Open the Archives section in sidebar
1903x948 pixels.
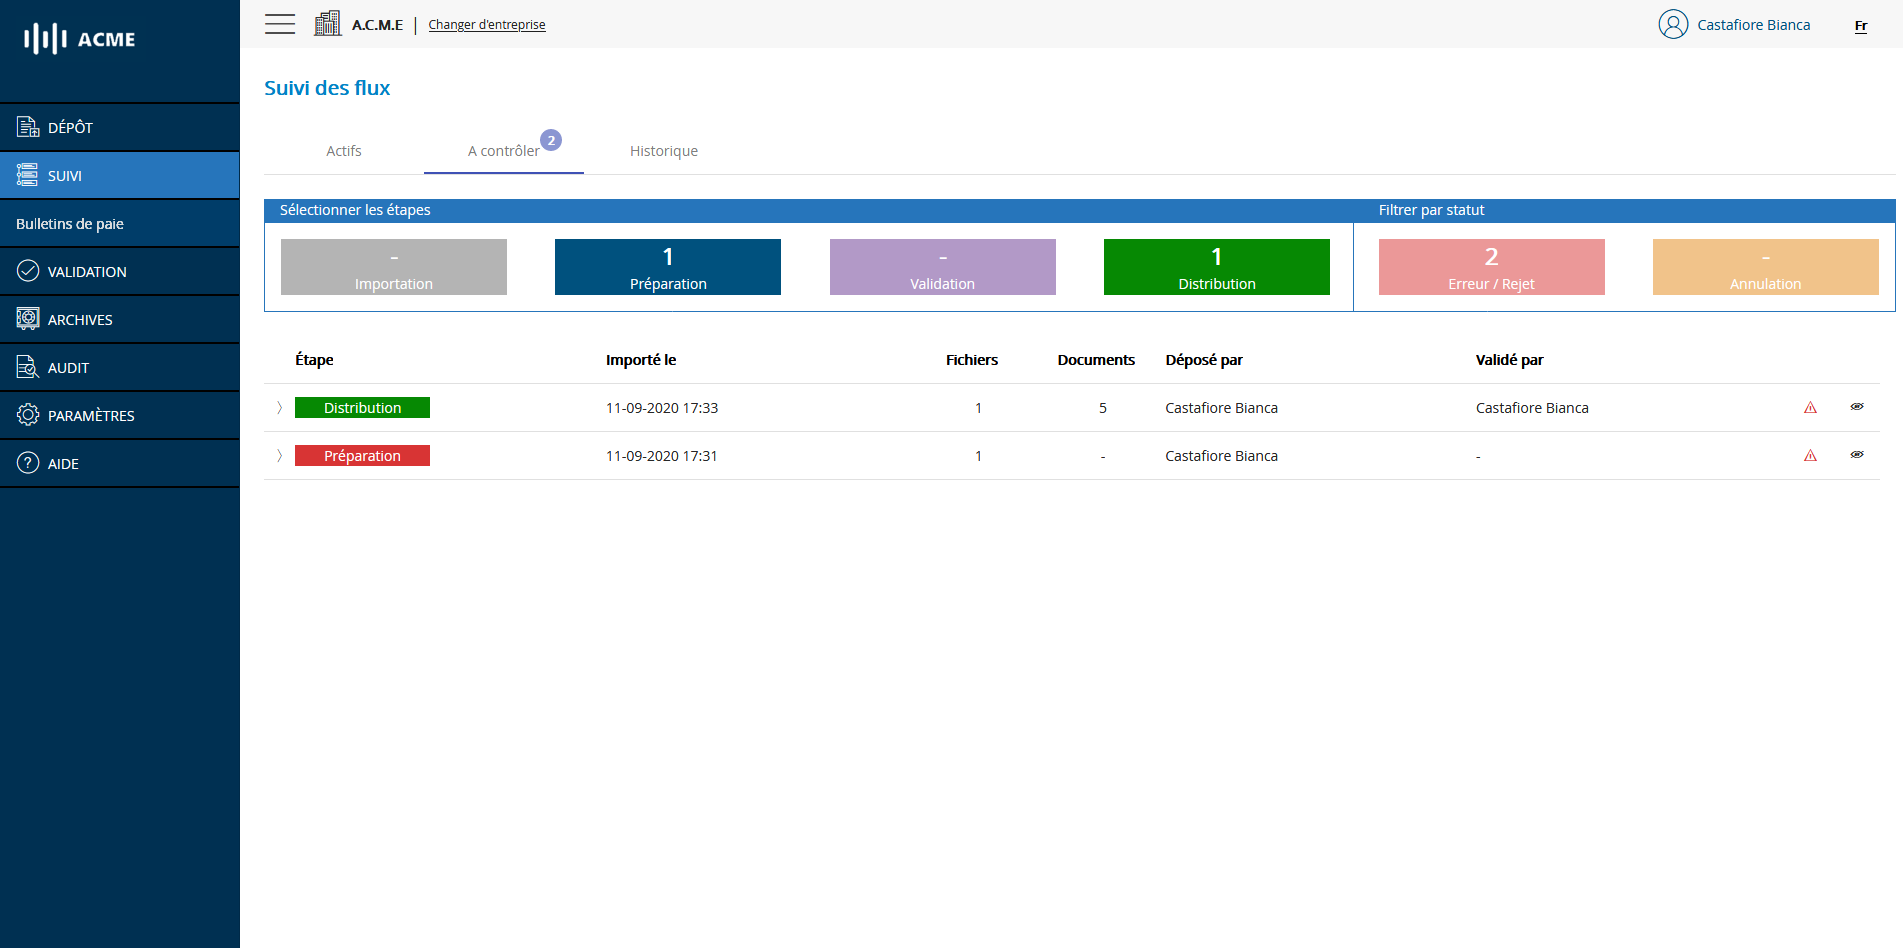point(80,320)
